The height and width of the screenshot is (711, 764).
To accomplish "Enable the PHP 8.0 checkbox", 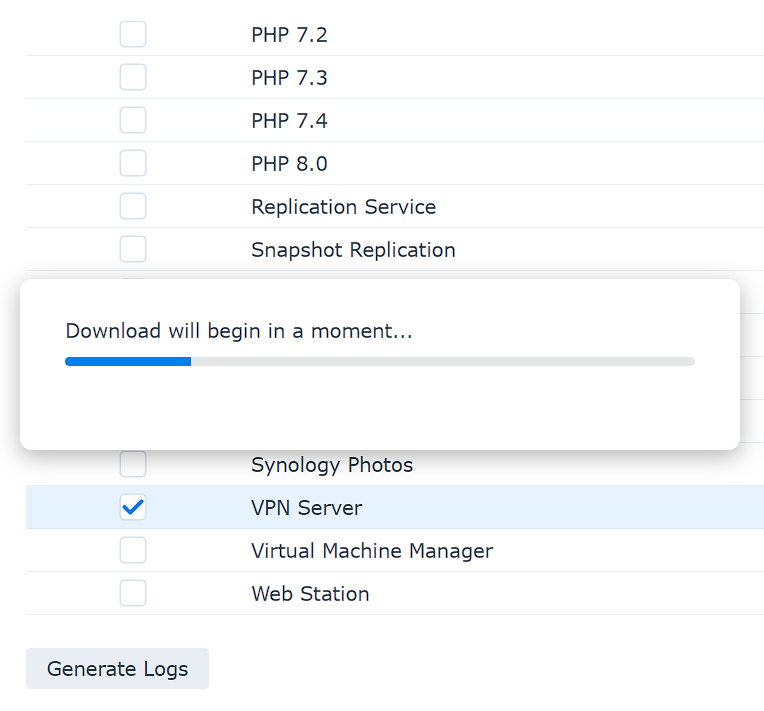I will point(133,163).
